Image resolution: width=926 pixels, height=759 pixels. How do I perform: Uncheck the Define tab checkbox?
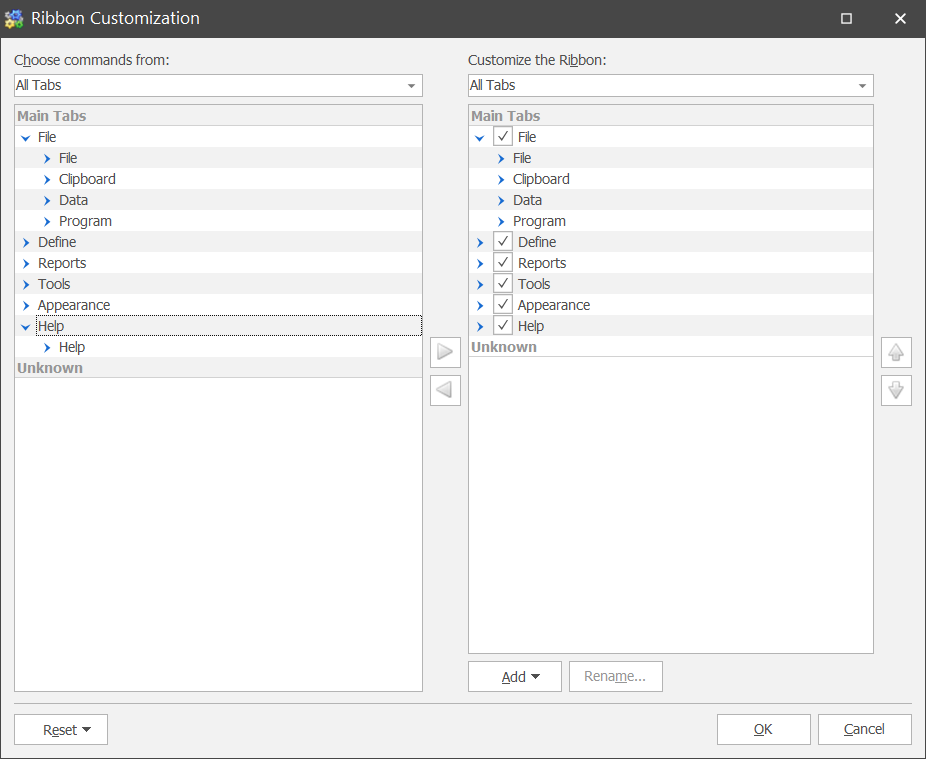(503, 242)
